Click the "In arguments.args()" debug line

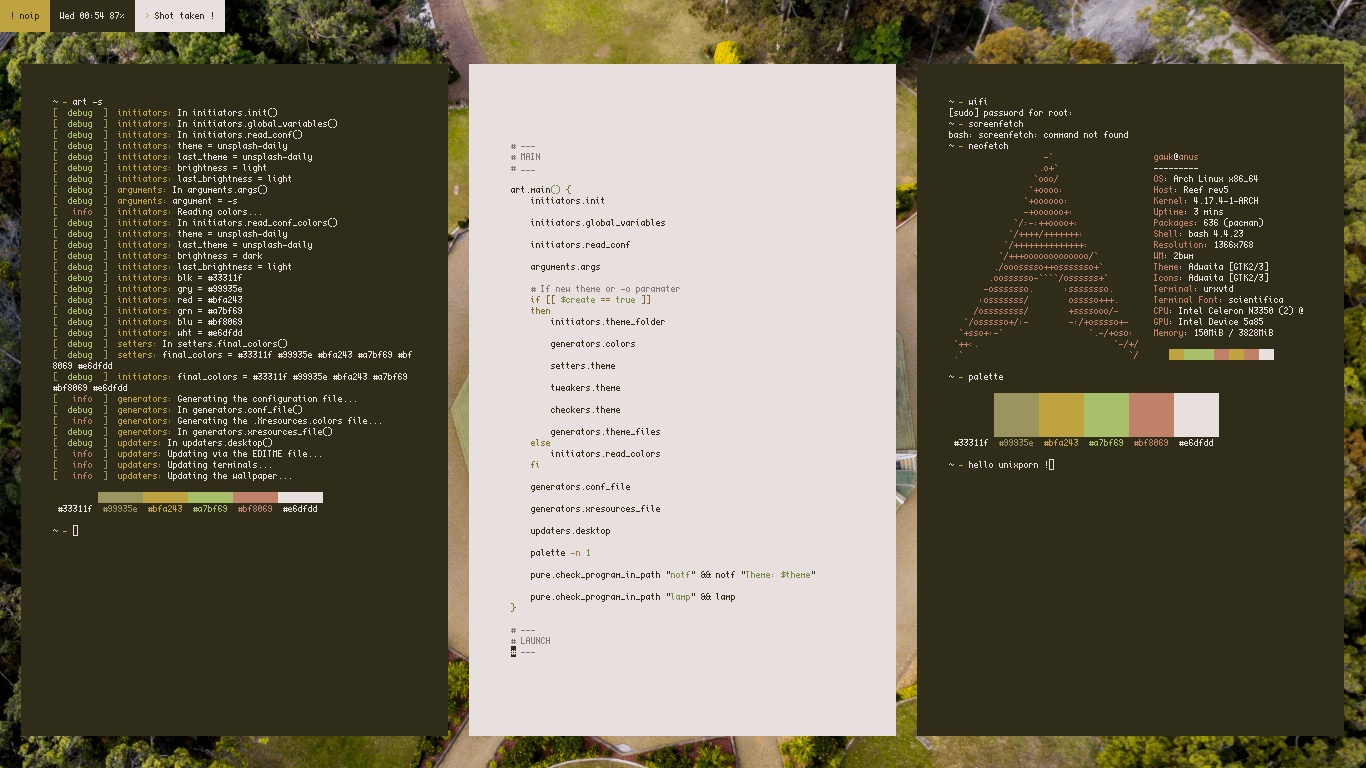[x=220, y=190]
